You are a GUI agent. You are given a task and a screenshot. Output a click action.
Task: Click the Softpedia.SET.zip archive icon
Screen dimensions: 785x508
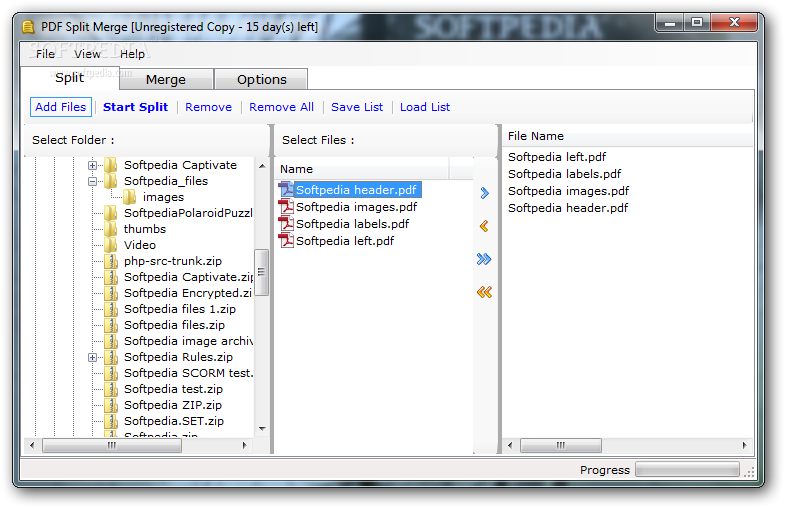[111, 420]
